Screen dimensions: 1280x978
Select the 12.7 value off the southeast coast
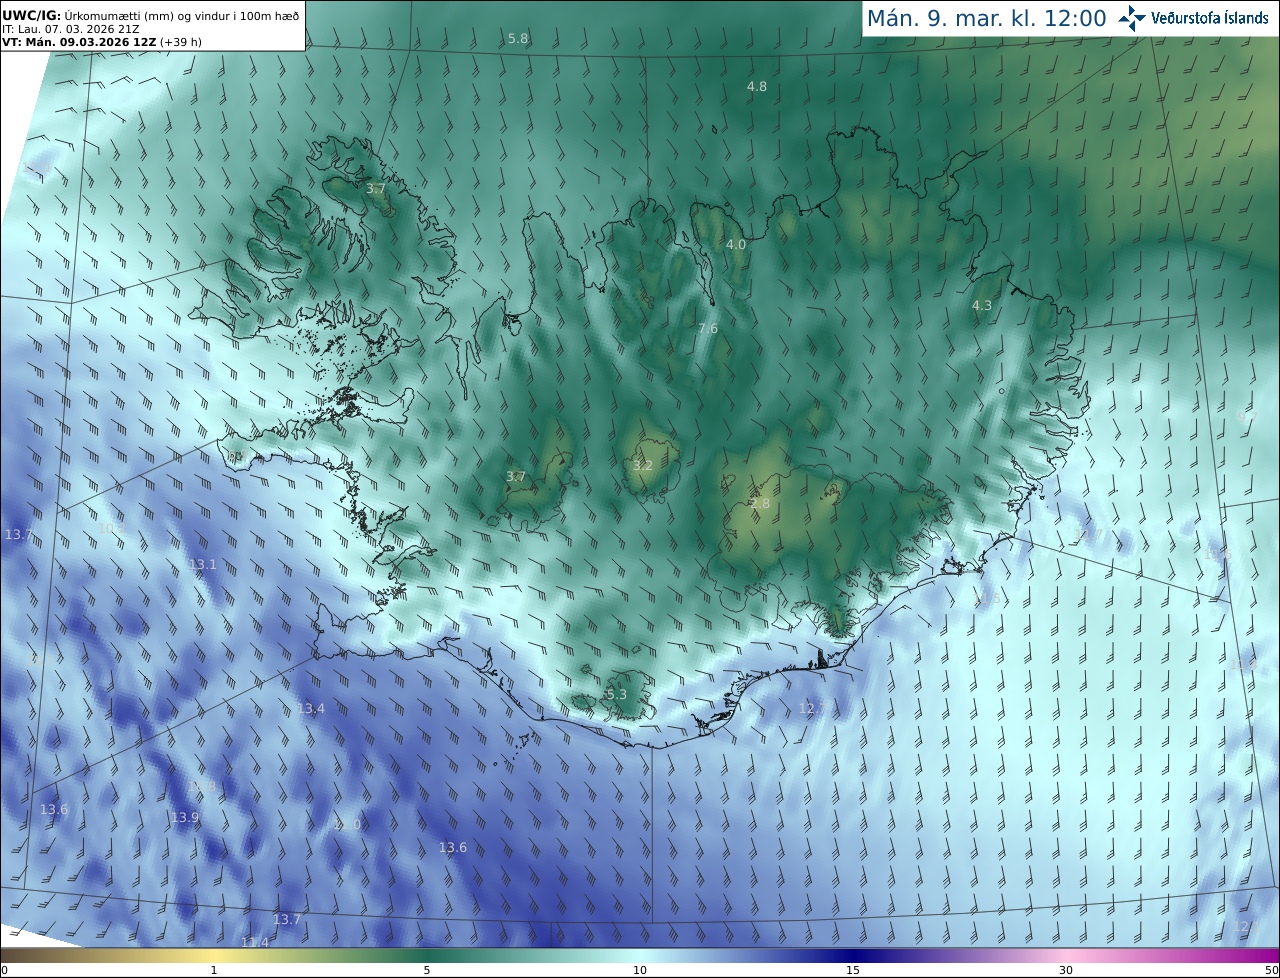[x=812, y=709]
